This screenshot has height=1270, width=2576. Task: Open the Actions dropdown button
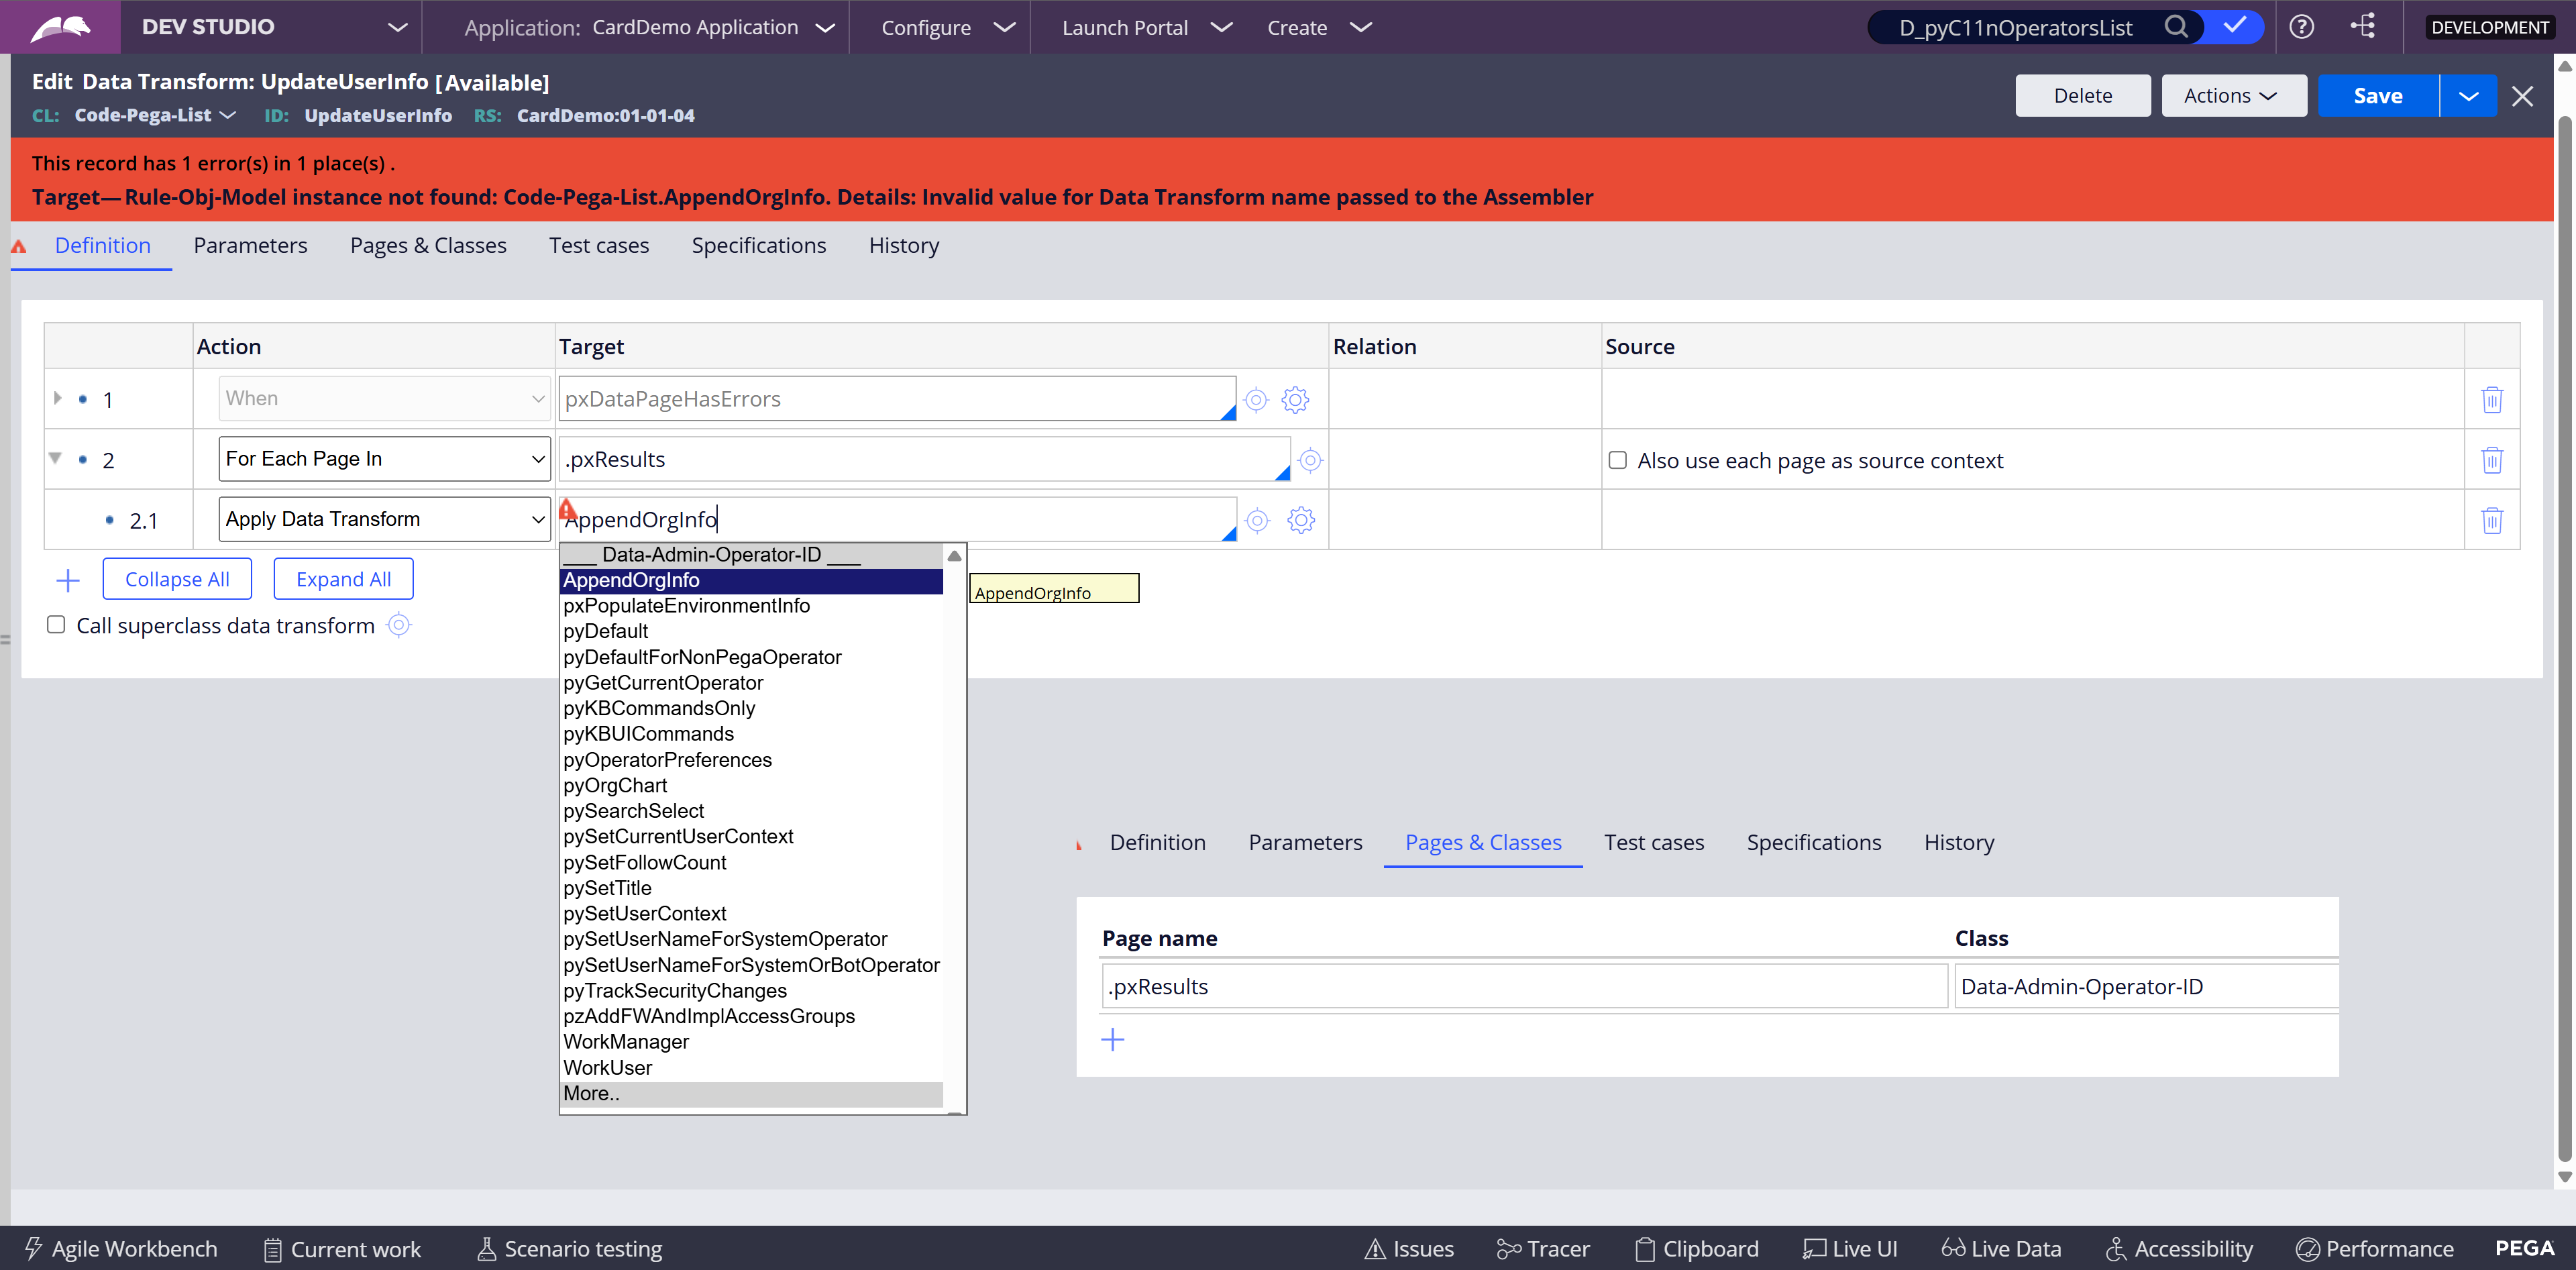pyautogui.click(x=2233, y=96)
